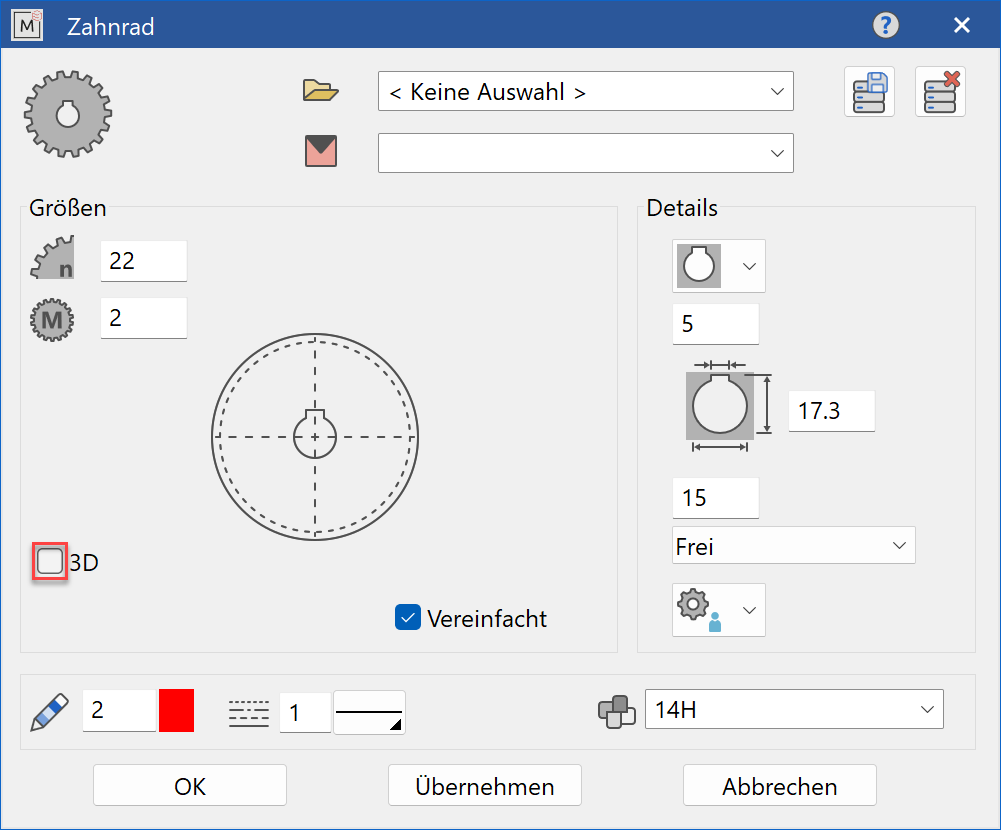
Task: Click the large gear icon at top left
Action: tap(68, 114)
